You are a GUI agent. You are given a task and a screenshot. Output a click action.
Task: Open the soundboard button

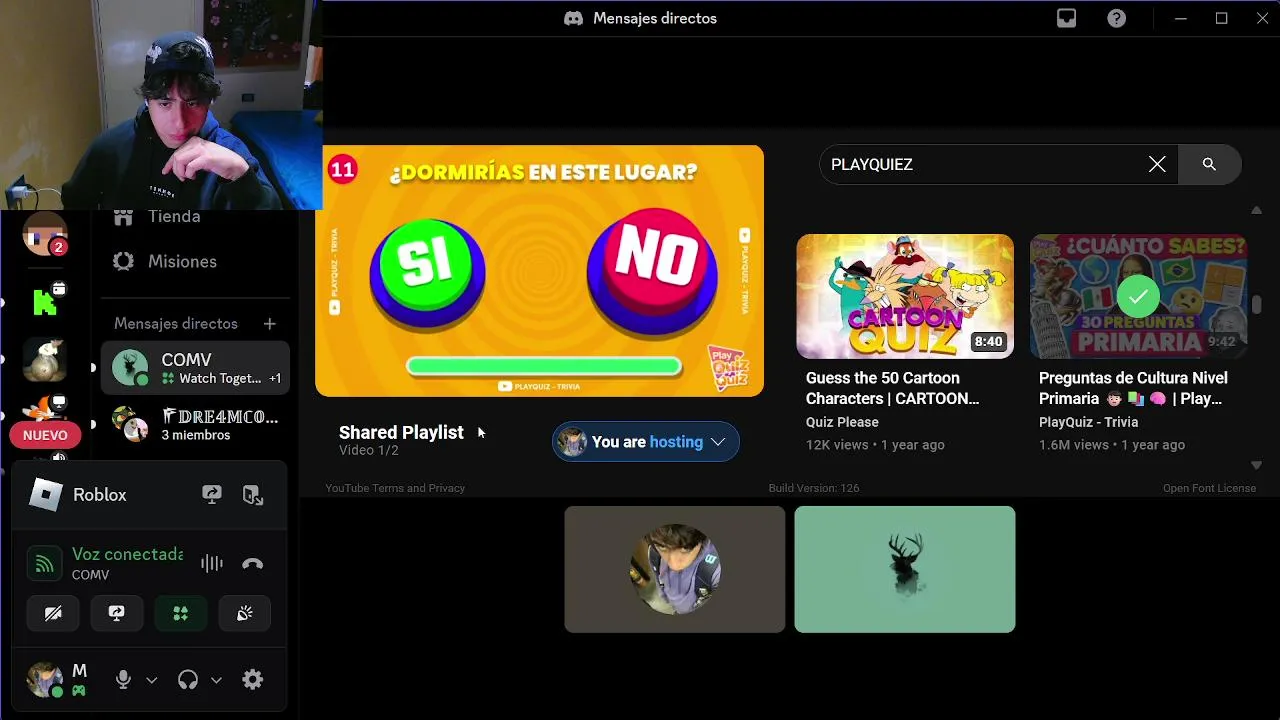point(245,613)
